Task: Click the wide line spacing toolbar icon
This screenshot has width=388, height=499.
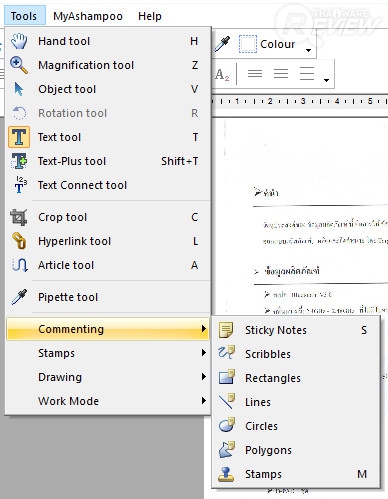Action: [307, 73]
